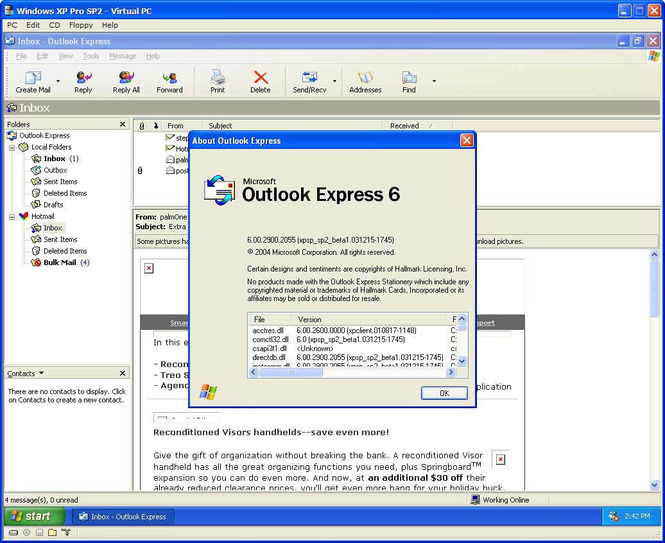Open the File menu in Outlook Express
665x543 pixels.
click(21, 56)
